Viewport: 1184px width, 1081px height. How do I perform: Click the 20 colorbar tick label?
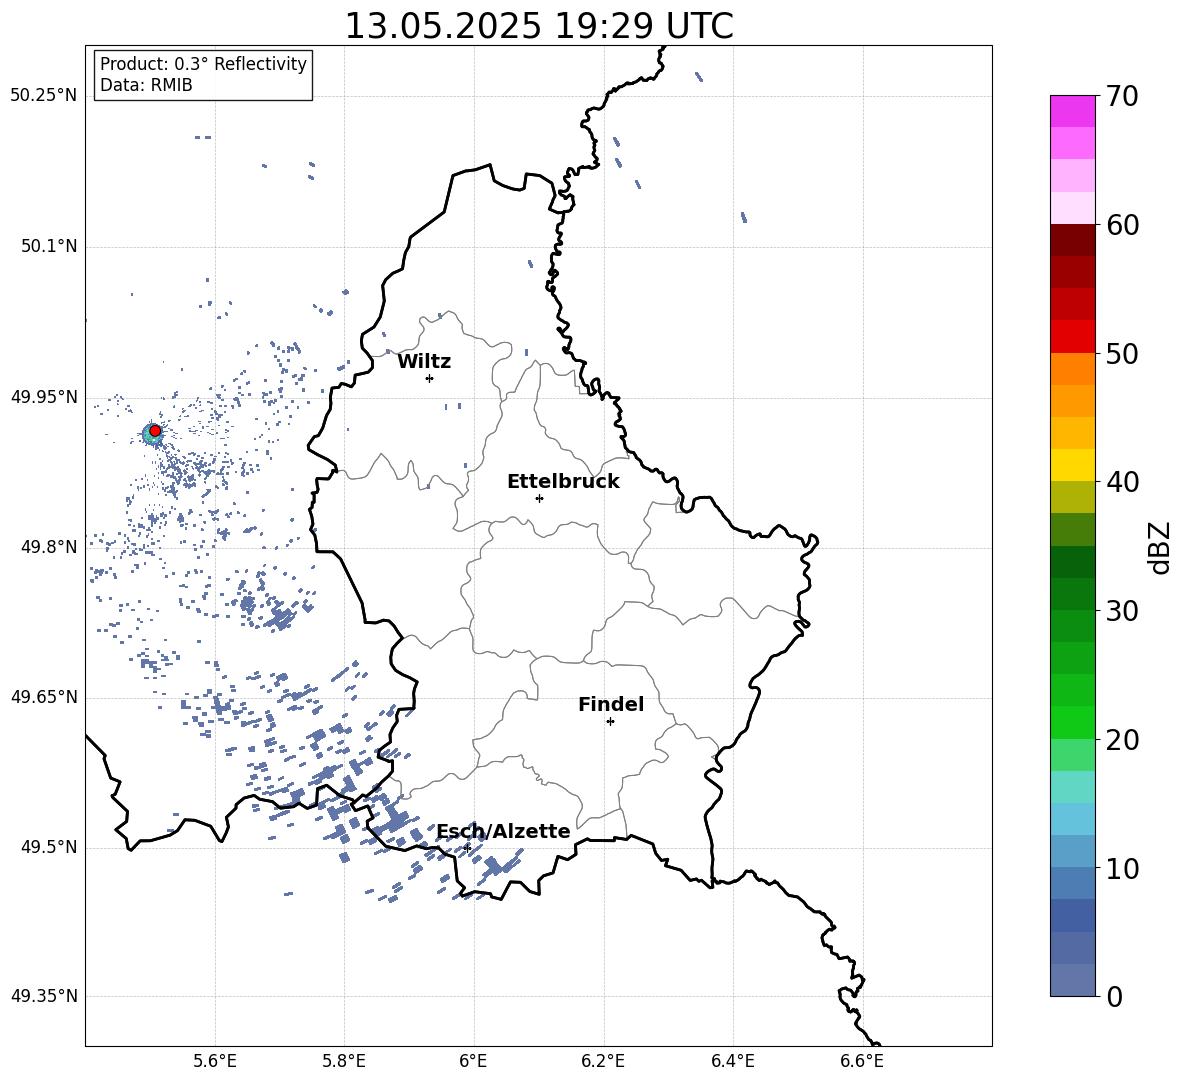pos(1122,740)
